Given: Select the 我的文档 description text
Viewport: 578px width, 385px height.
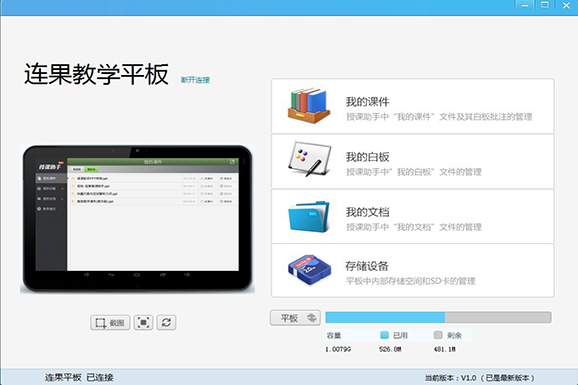Looking at the screenshot, I should (414, 227).
